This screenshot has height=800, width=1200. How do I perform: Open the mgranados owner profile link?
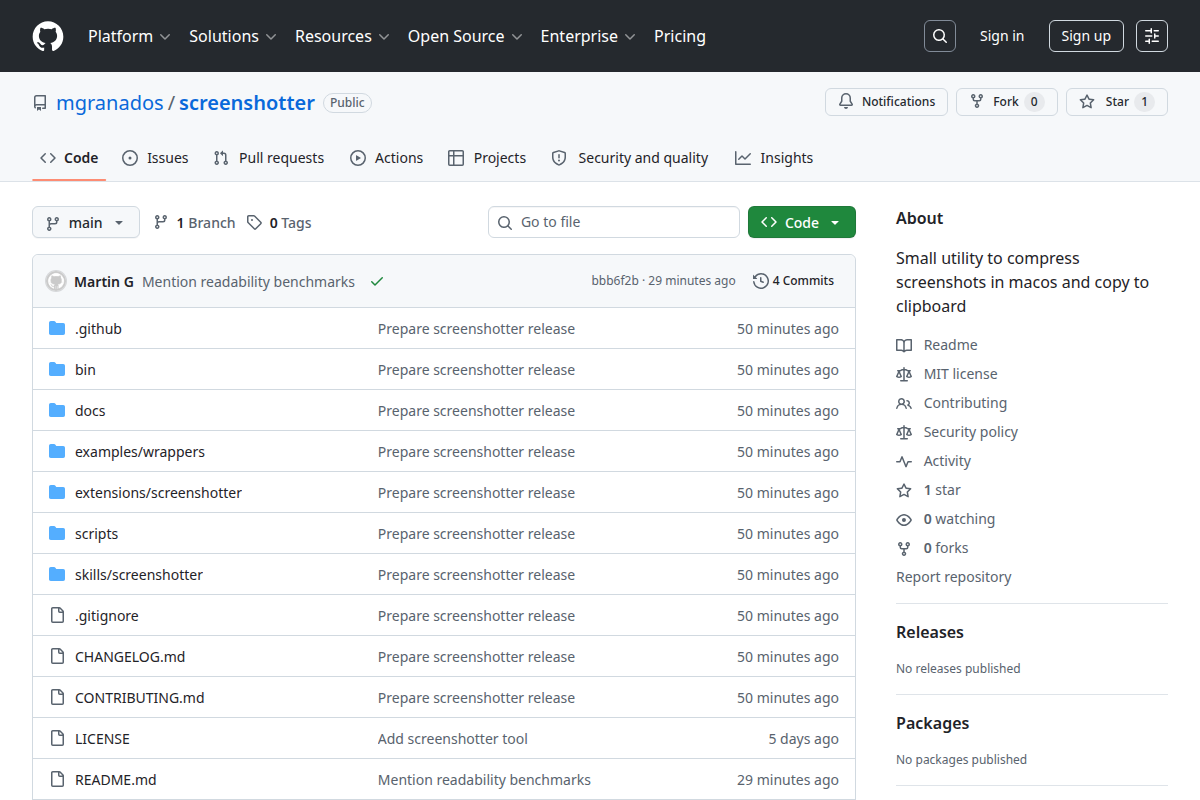(x=110, y=103)
